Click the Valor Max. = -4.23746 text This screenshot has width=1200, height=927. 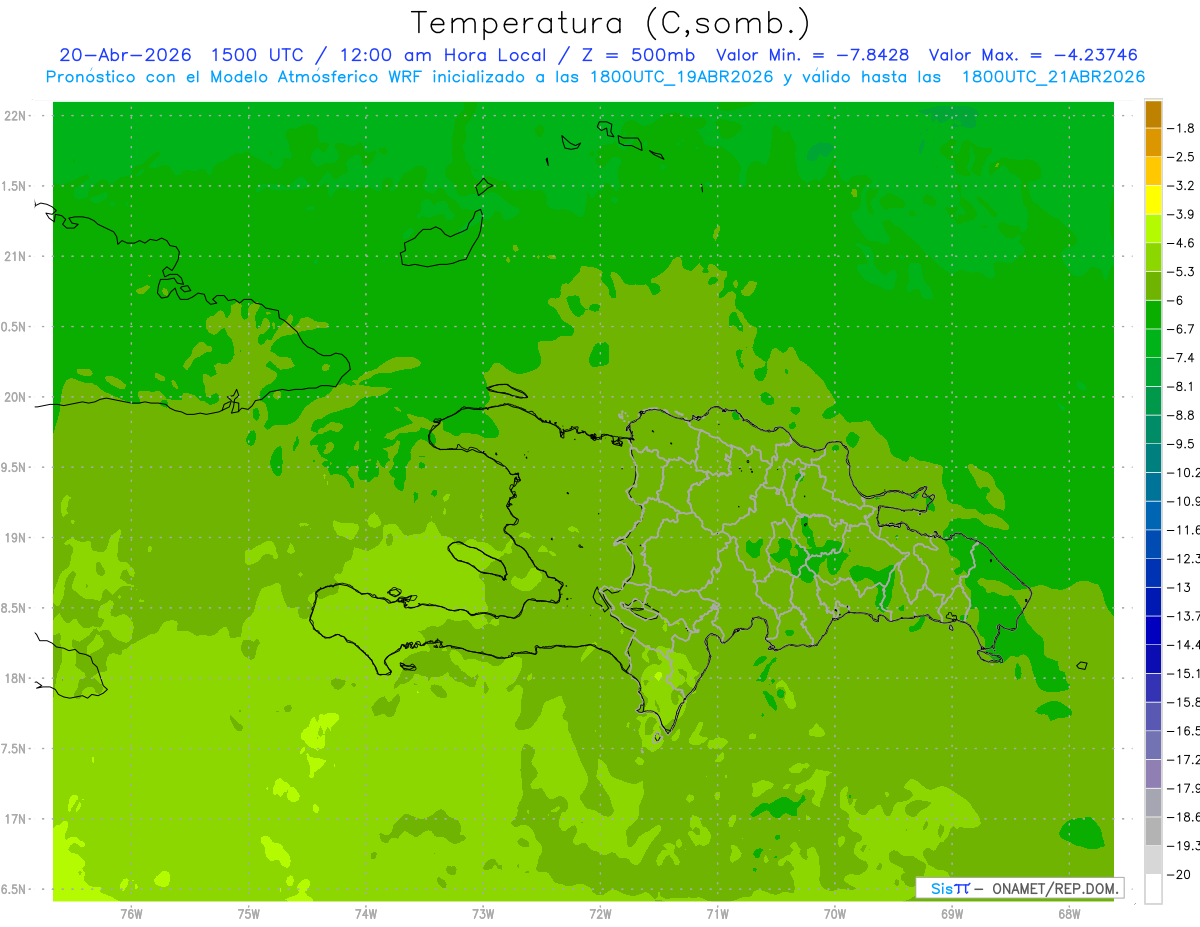point(1033,55)
